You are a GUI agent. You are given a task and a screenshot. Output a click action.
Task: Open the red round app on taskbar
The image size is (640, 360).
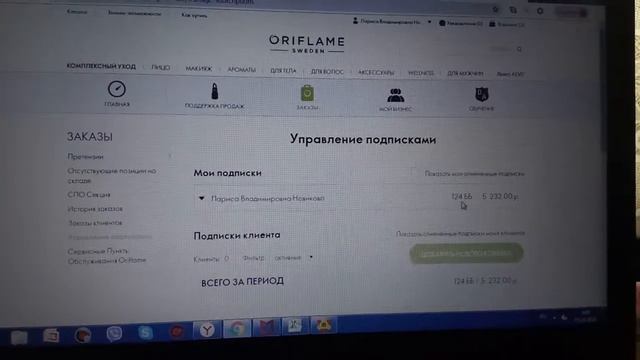[176, 331]
